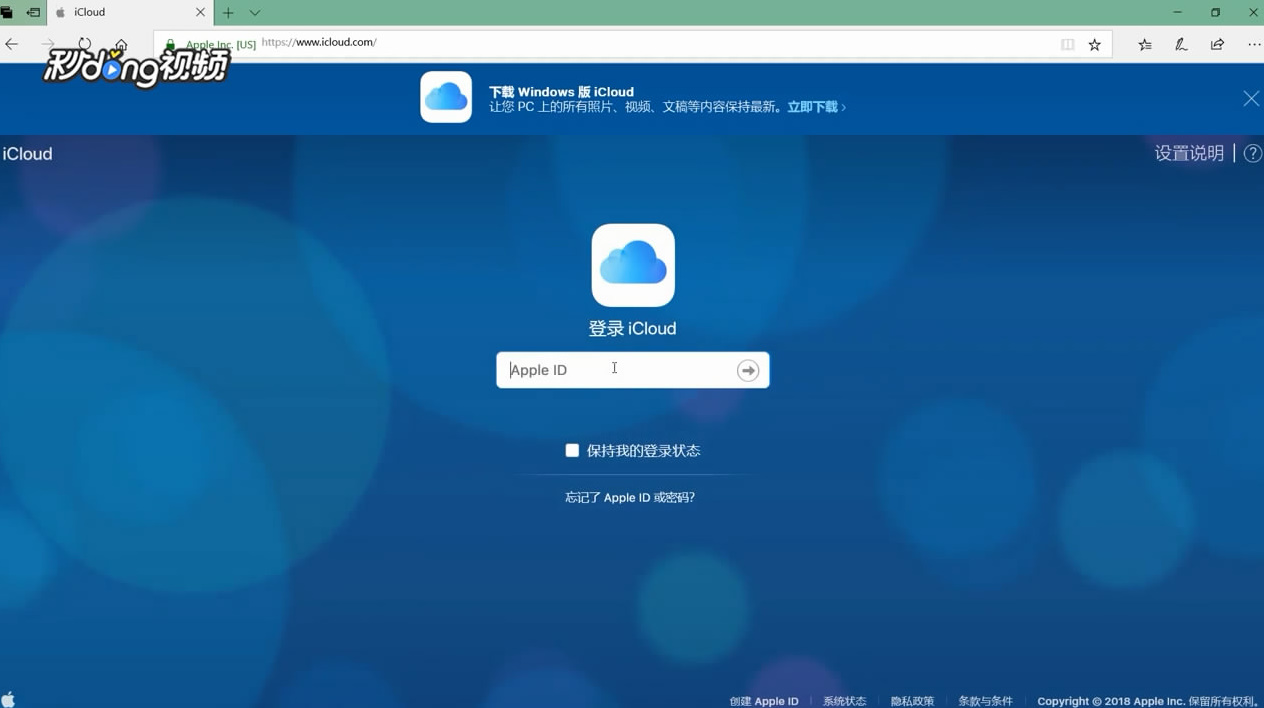The image size is (1264, 708).
Task: Open 设置说明 setup instructions
Action: pyautogui.click(x=1189, y=153)
